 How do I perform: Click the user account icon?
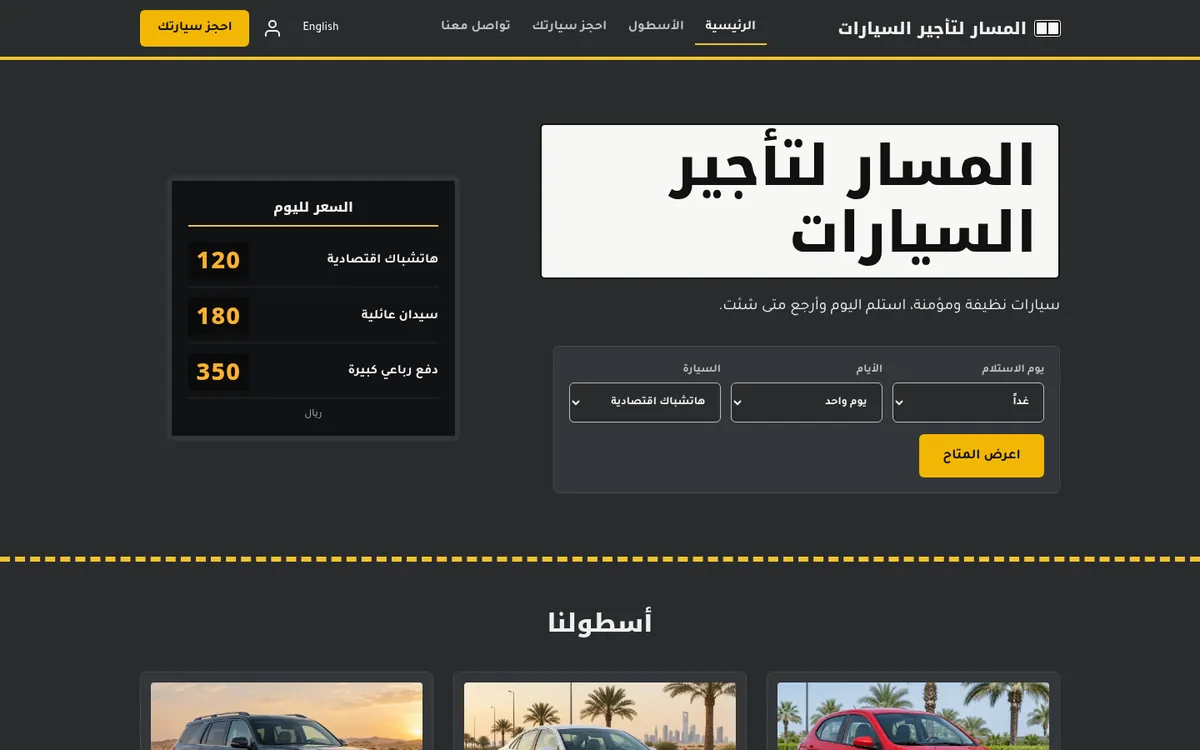click(272, 28)
